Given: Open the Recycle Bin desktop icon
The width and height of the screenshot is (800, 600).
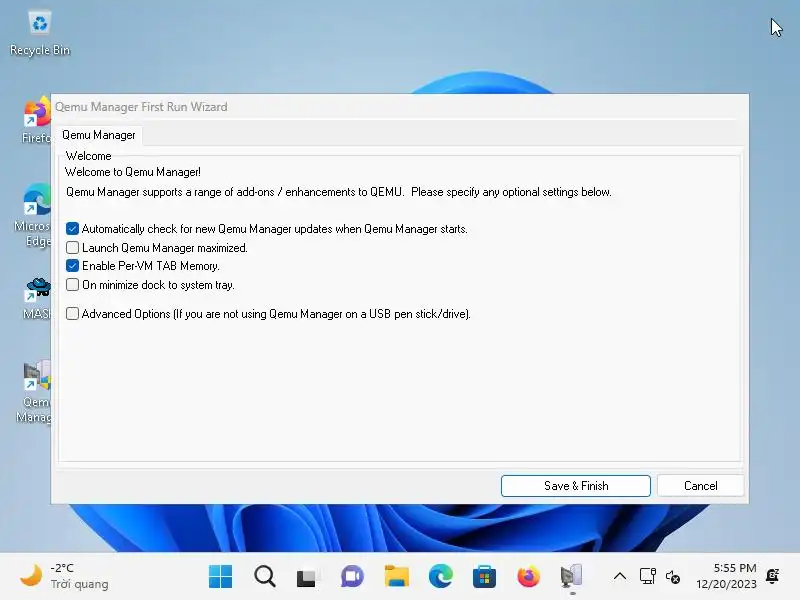Looking at the screenshot, I should (x=40, y=34).
